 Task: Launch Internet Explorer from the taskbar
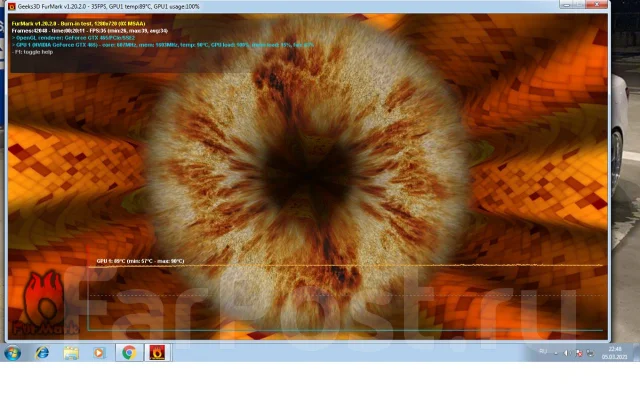coord(42,353)
